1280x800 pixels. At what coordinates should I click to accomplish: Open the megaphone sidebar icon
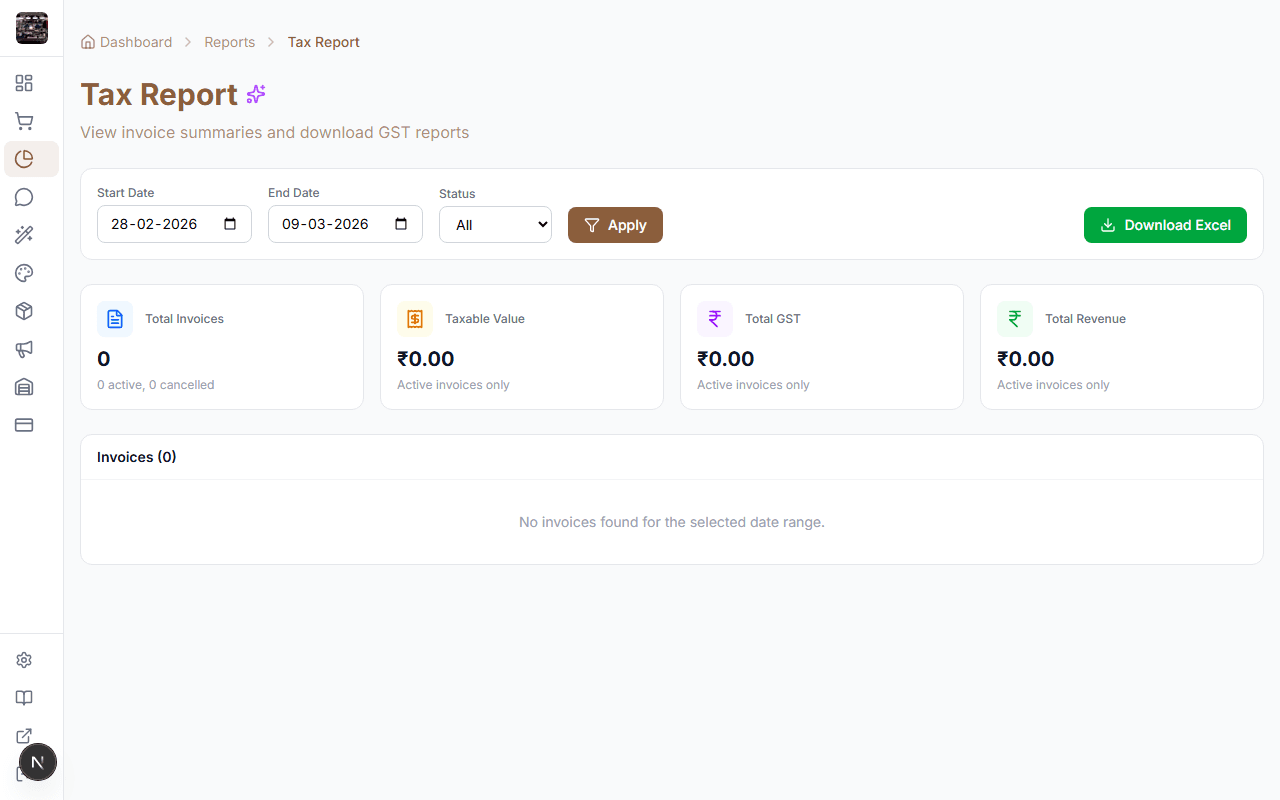coord(24,349)
